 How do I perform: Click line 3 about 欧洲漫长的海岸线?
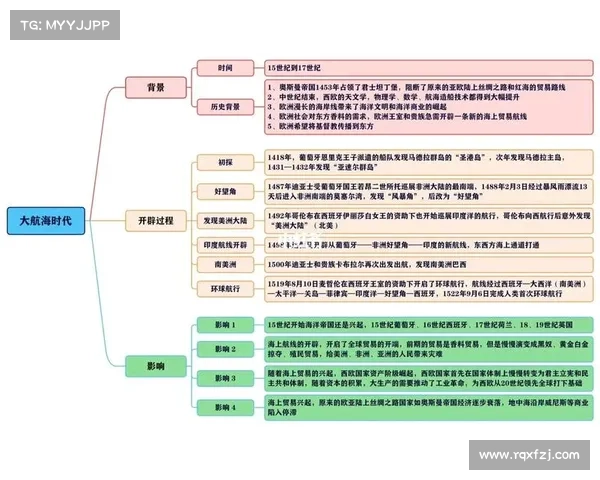coord(357,107)
